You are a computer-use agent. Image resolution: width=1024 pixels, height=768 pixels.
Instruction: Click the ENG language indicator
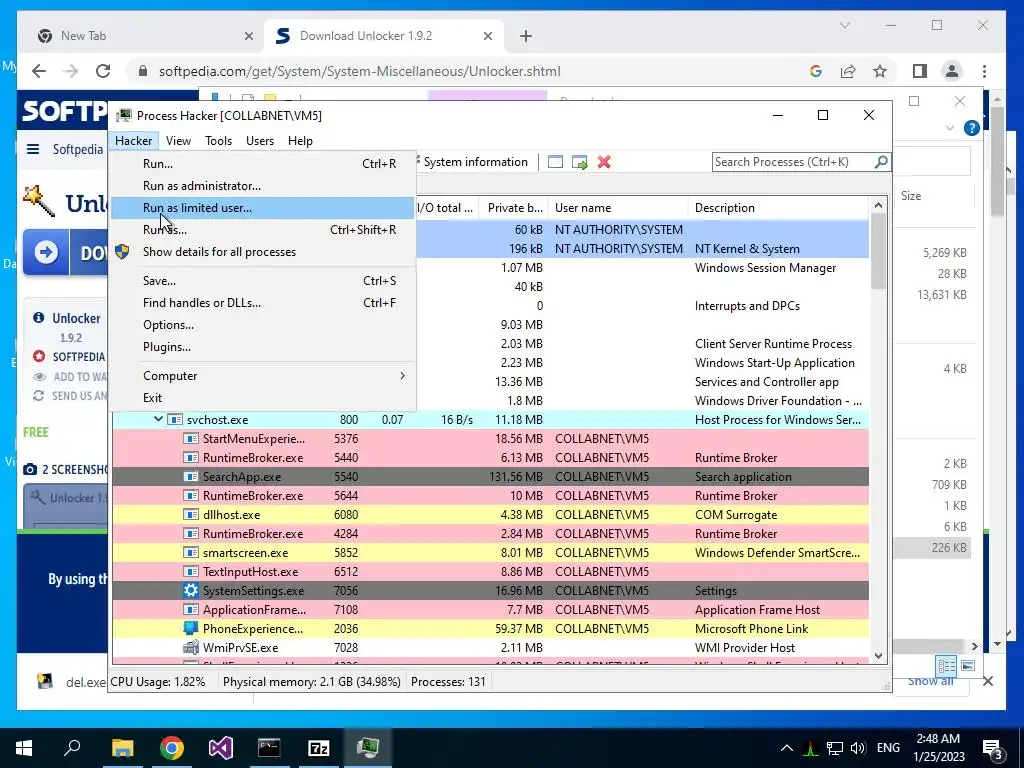click(888, 748)
